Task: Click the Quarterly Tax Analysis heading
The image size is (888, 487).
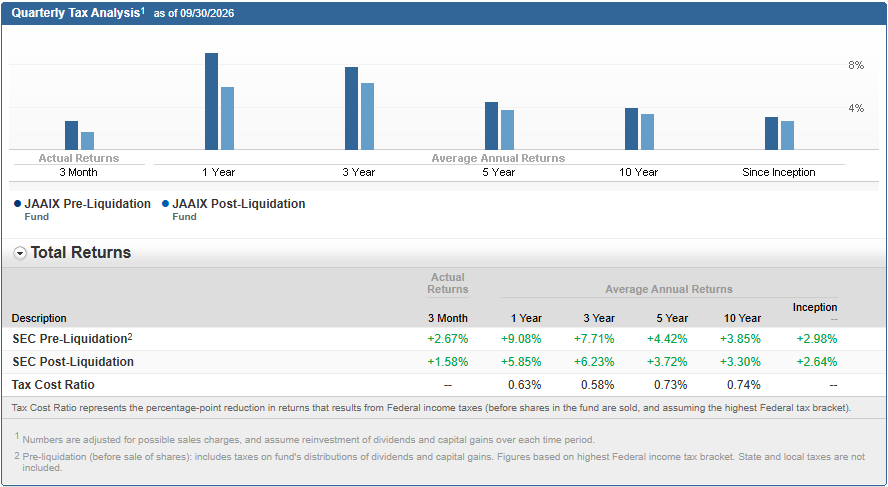Action: tap(78, 13)
